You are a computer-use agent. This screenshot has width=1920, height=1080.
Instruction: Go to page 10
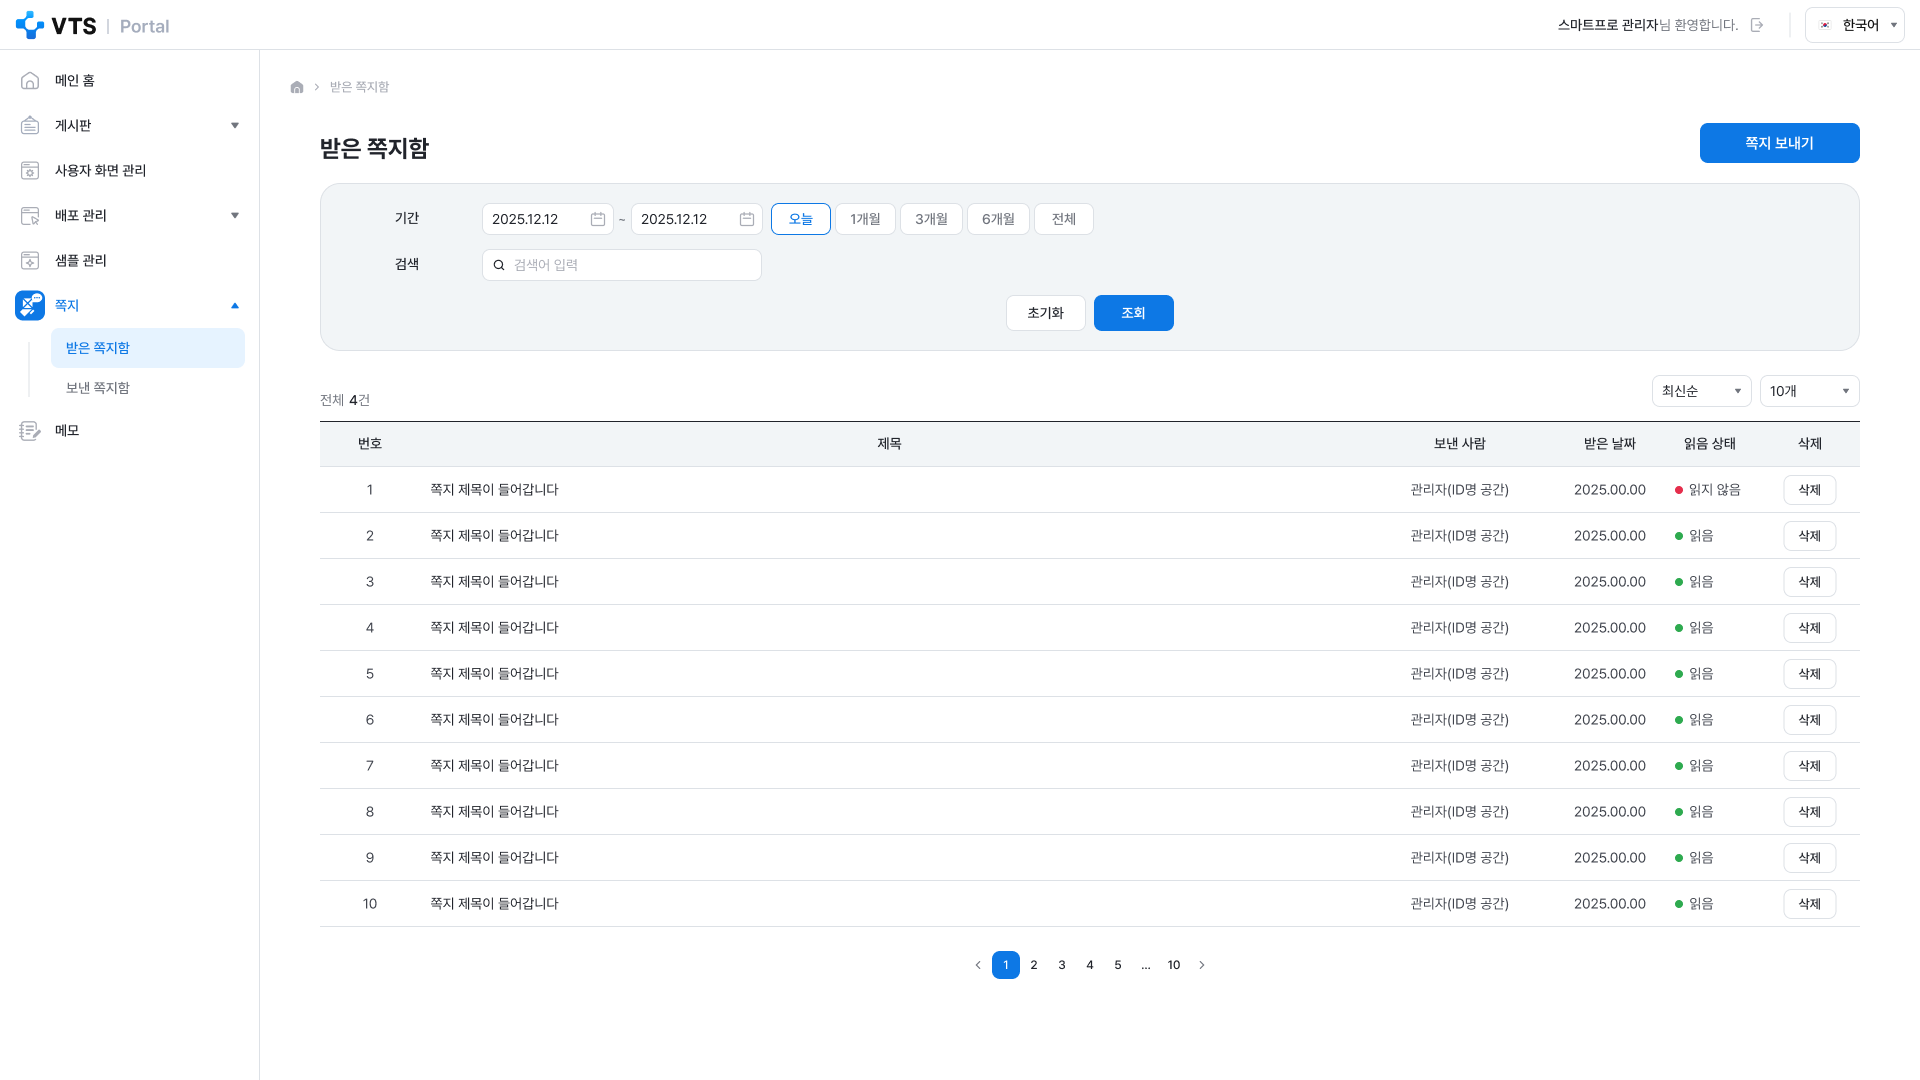pyautogui.click(x=1174, y=965)
